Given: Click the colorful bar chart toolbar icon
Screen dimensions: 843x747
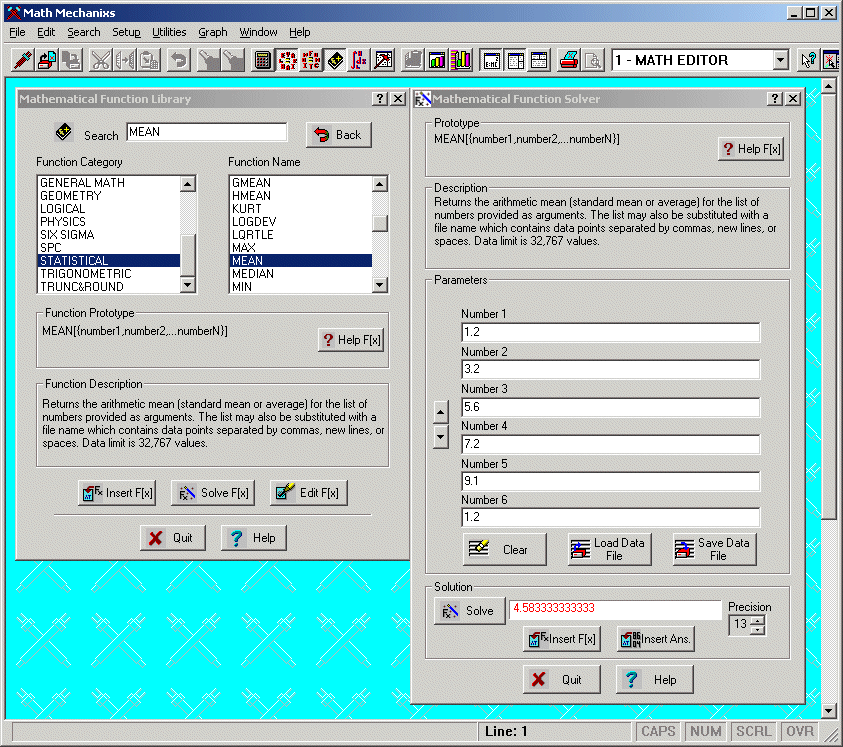Looking at the screenshot, I should (x=461, y=60).
